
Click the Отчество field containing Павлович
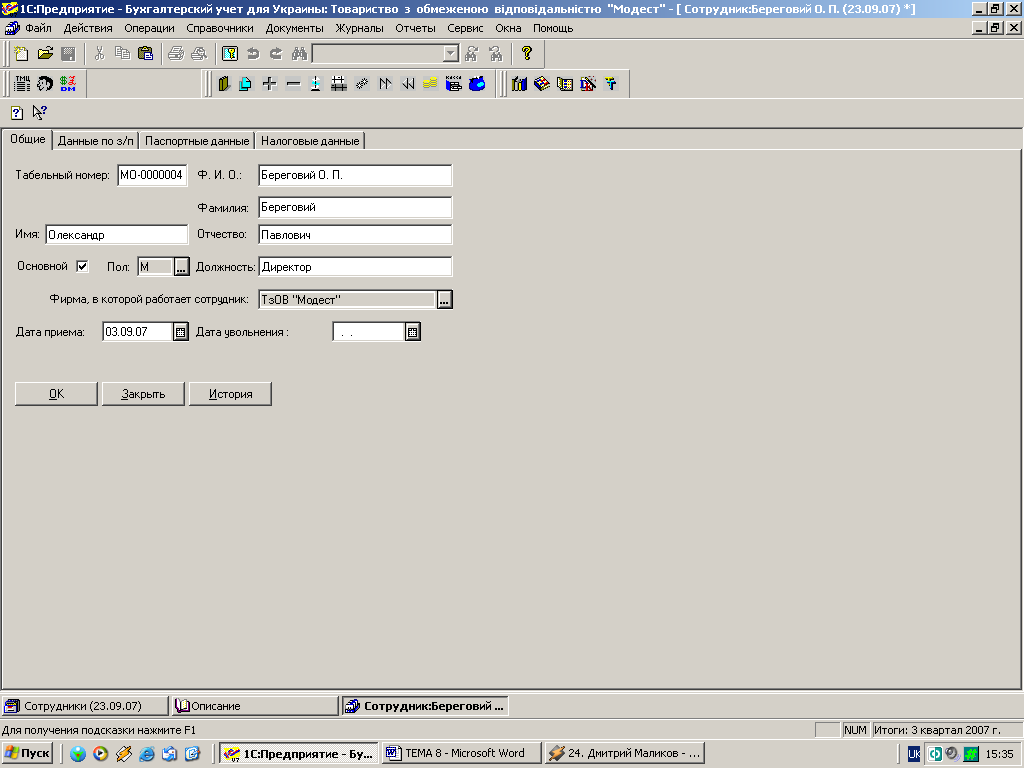355,235
